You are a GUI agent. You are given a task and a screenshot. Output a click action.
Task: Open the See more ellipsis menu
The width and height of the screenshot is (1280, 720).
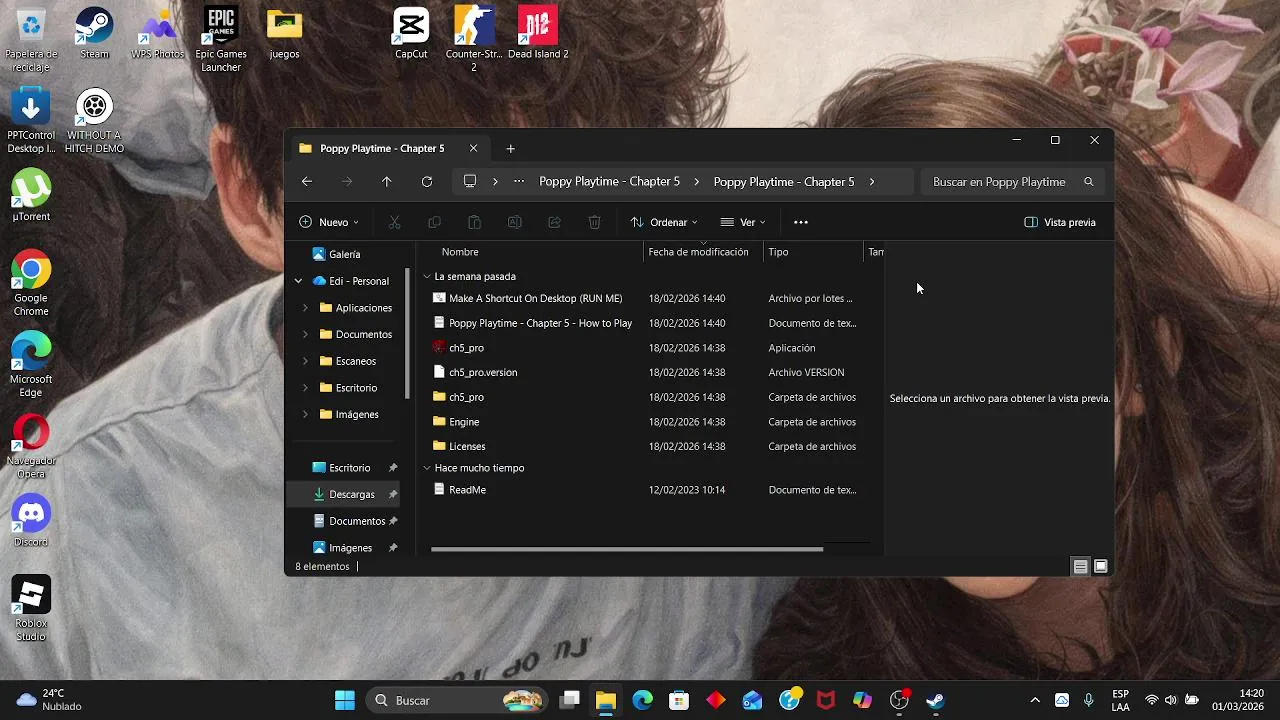tap(800, 222)
